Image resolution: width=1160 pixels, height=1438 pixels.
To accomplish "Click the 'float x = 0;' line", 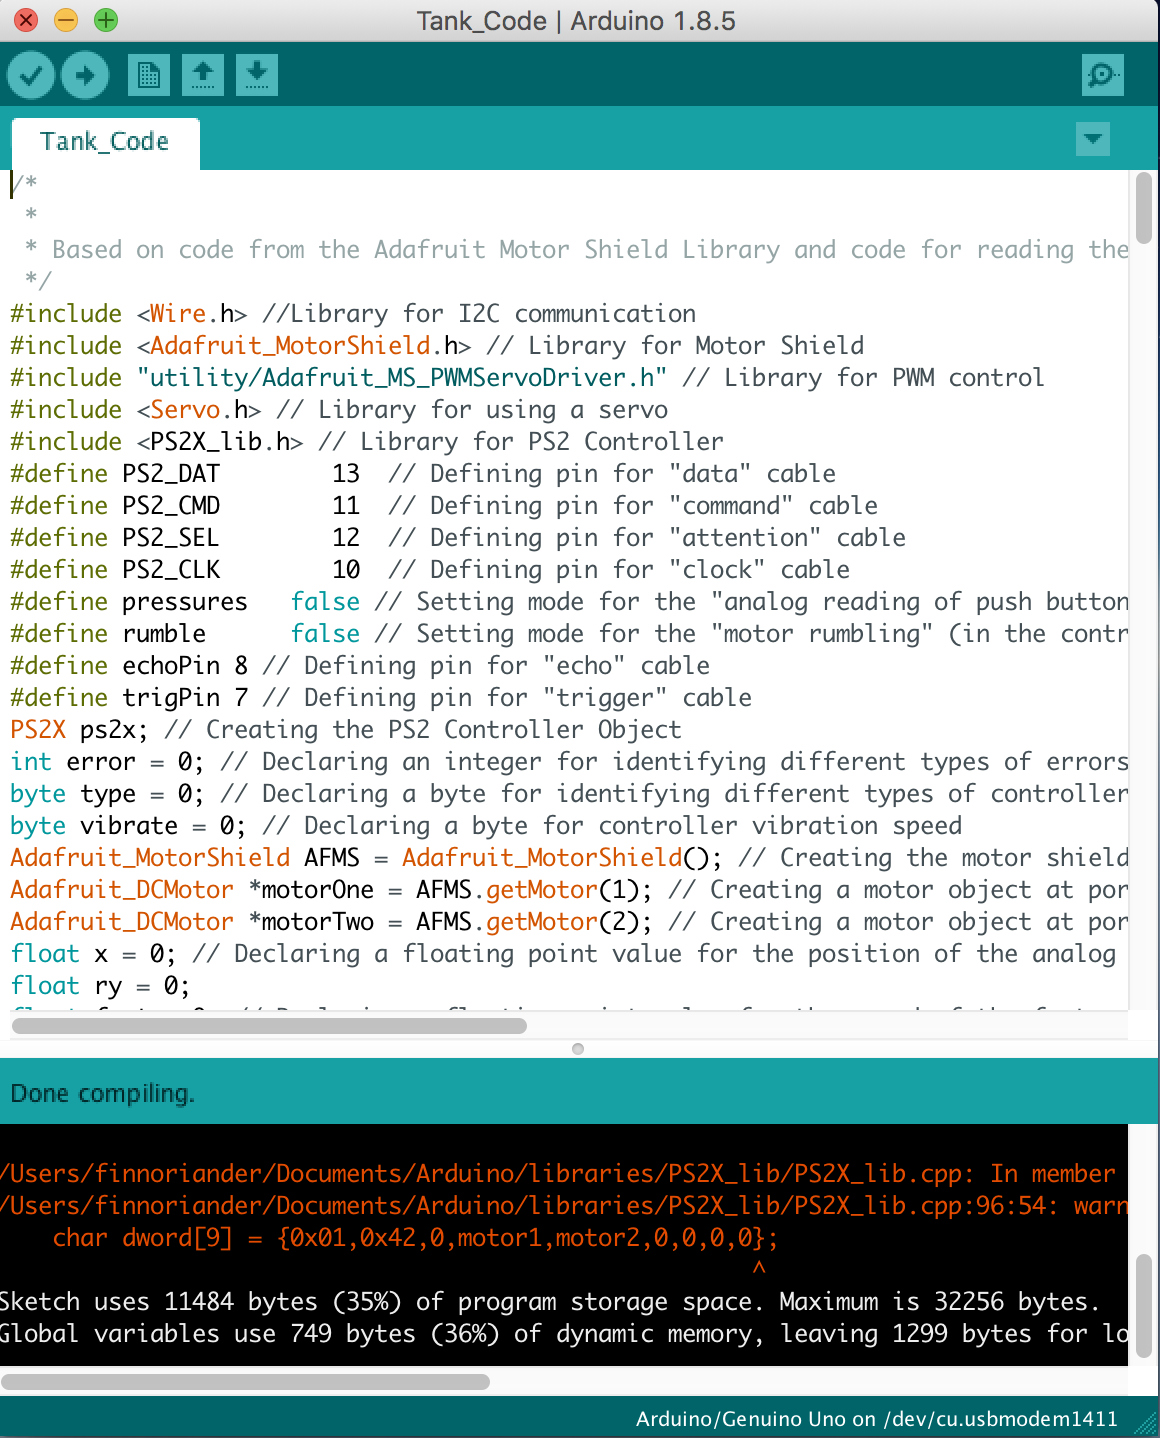I will (563, 954).
